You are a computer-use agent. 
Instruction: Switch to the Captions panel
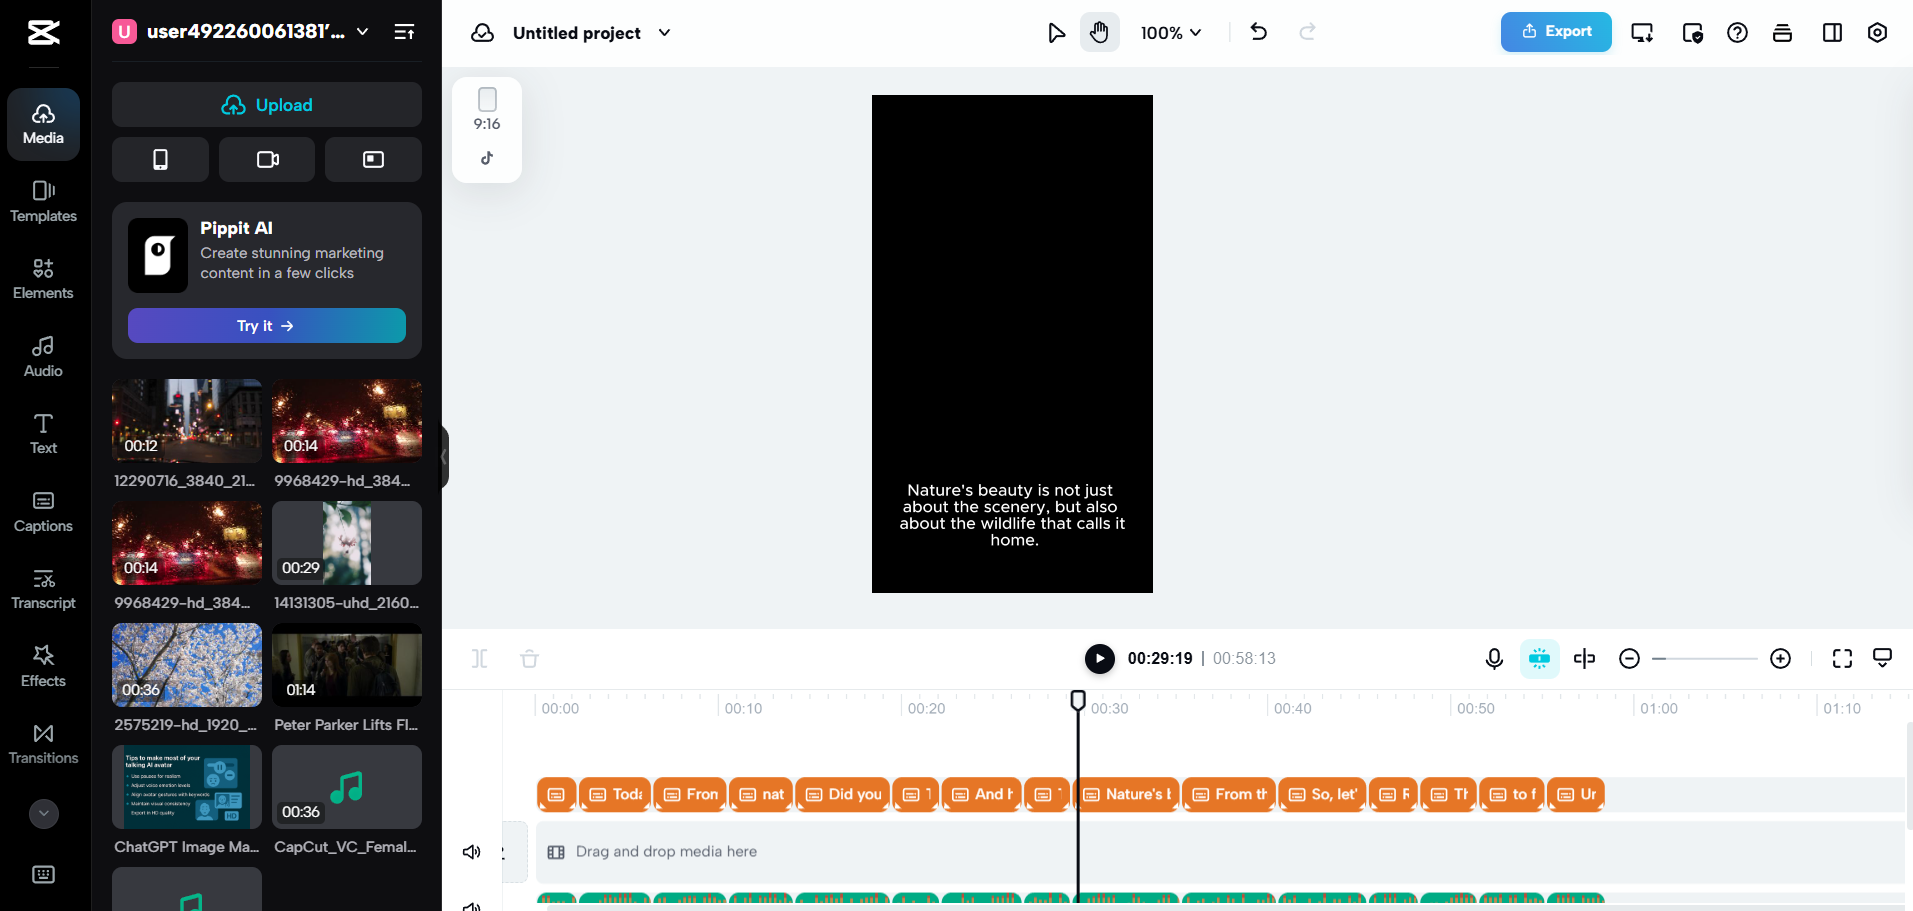point(43,510)
